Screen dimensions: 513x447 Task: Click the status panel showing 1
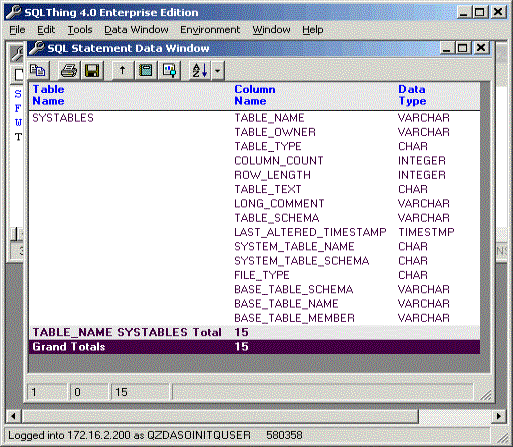(47, 392)
